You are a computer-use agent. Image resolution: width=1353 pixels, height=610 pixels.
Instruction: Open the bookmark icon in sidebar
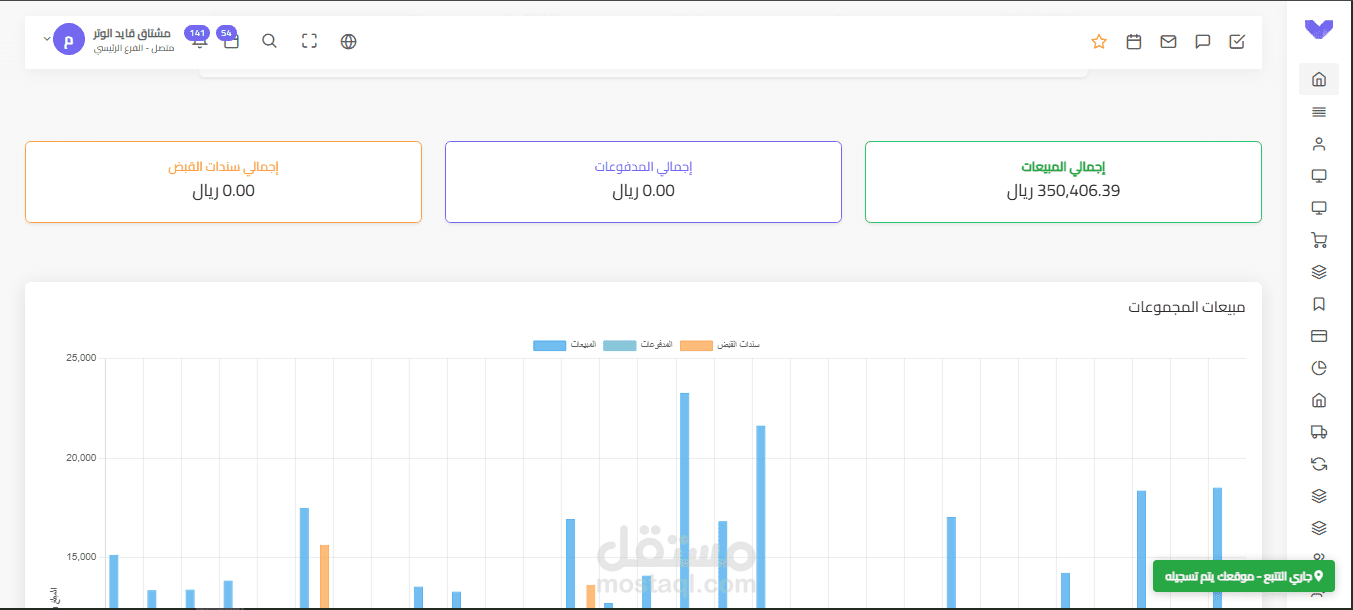pos(1318,304)
